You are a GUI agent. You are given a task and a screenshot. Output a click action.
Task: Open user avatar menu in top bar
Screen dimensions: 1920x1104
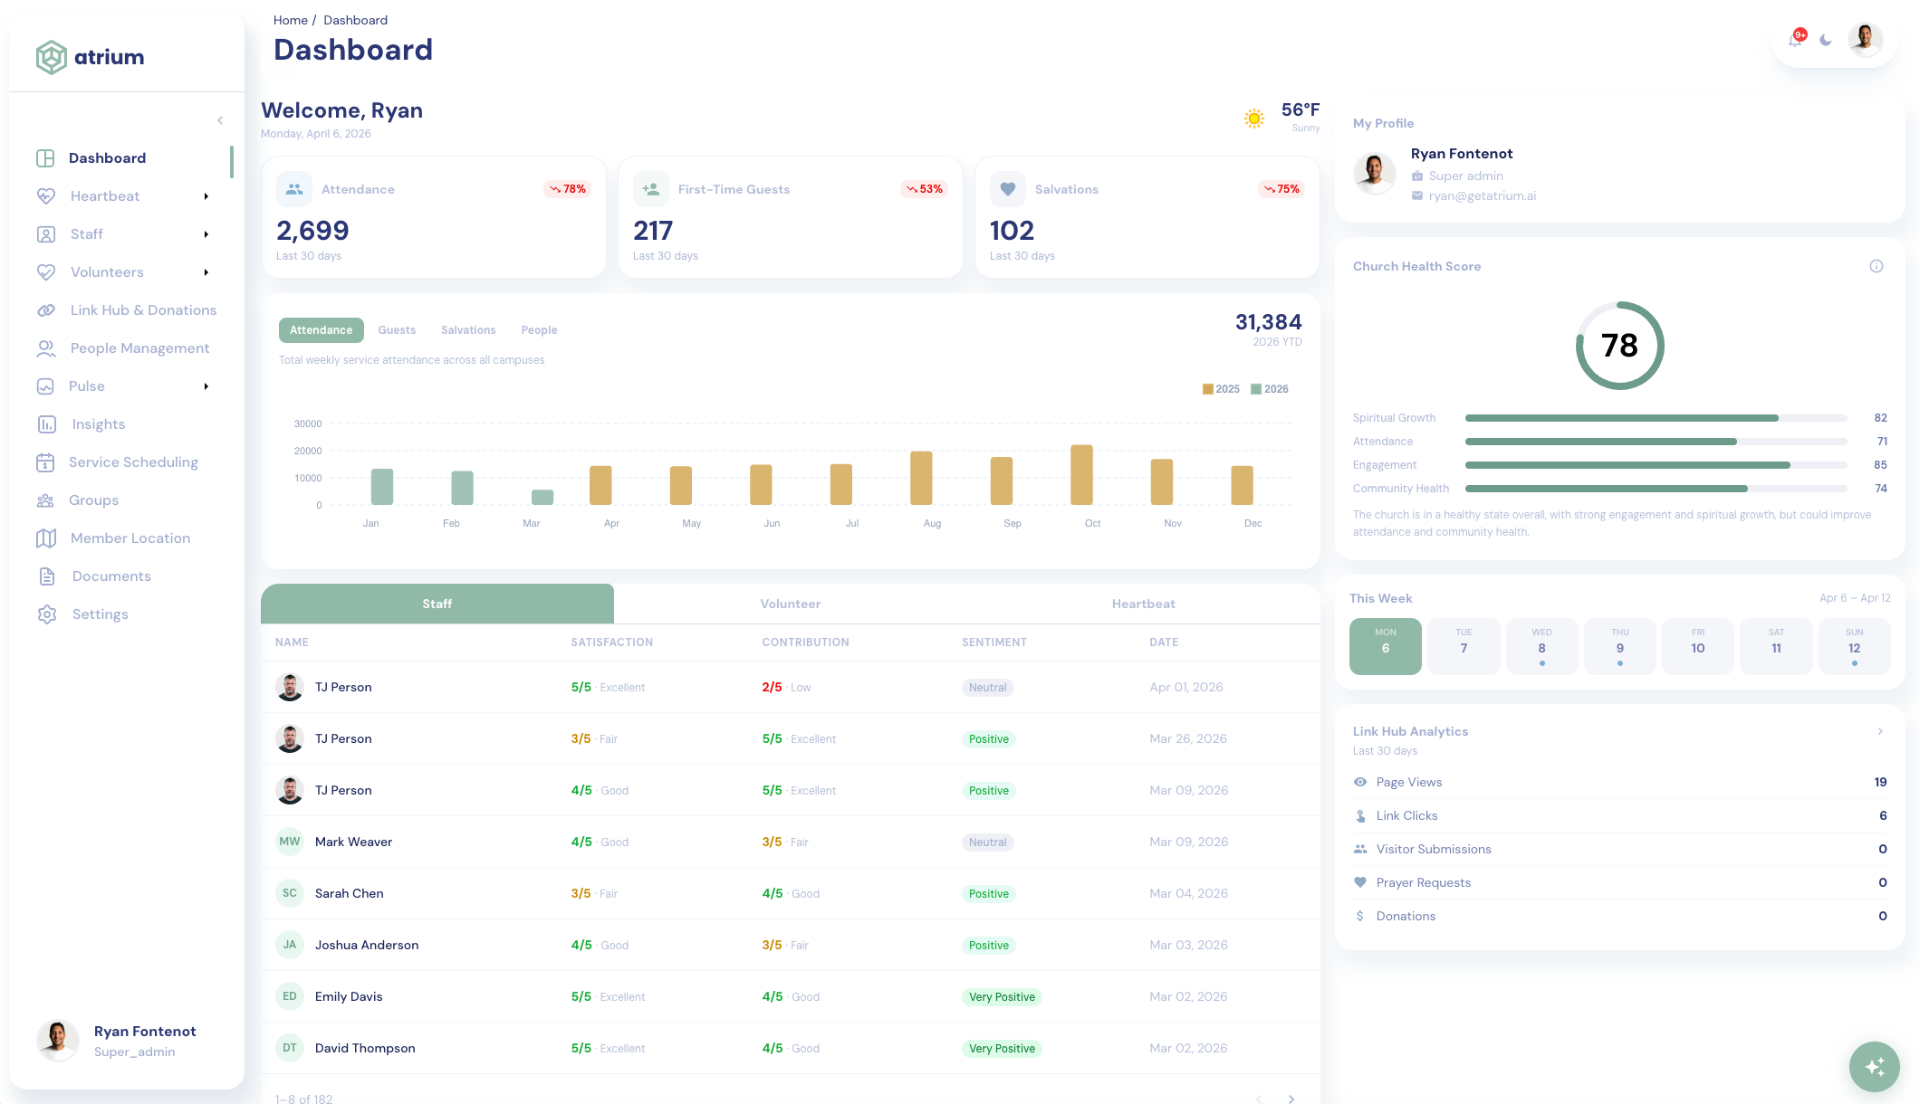(x=1864, y=39)
